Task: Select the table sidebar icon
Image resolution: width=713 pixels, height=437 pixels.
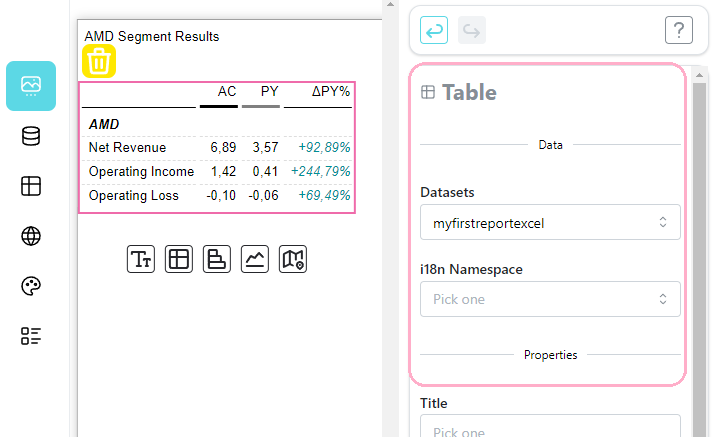Action: (31, 186)
